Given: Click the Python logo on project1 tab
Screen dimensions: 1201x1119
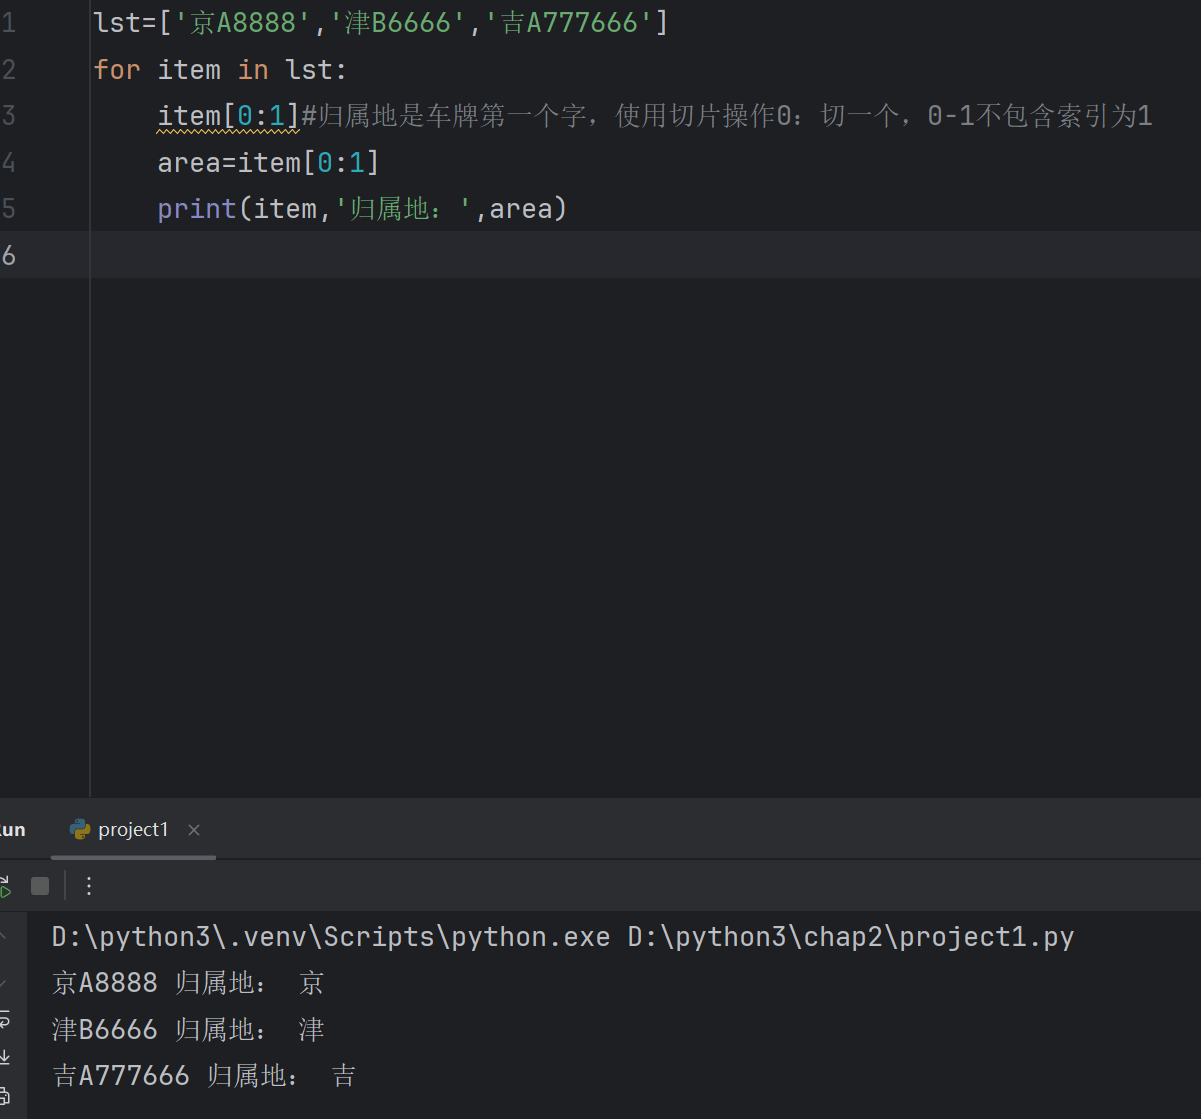Looking at the screenshot, I should 80,829.
